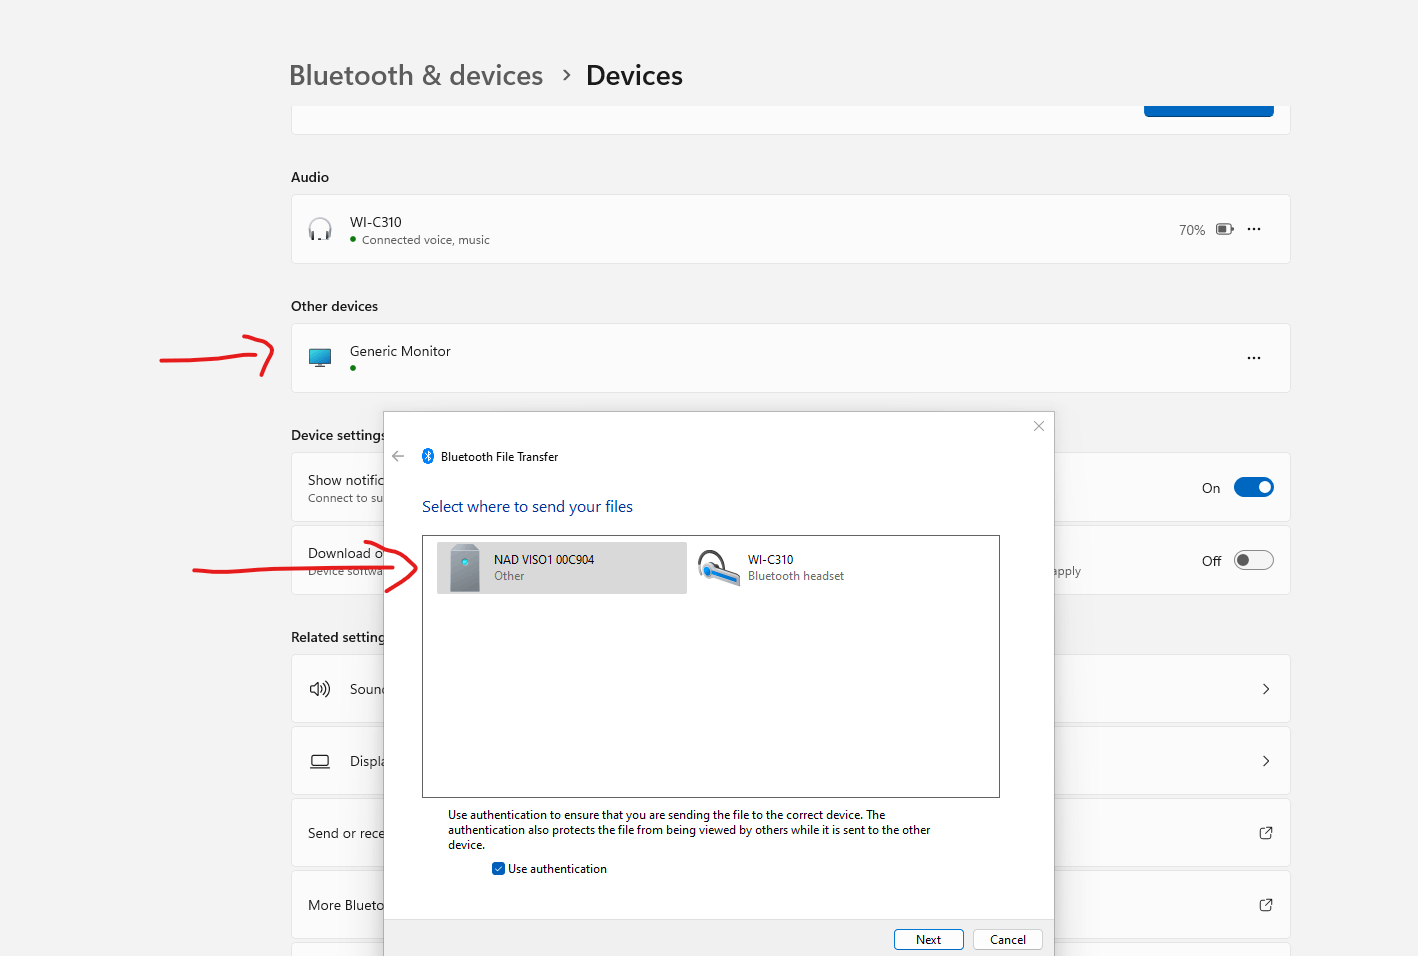This screenshot has width=1418, height=956.
Task: Click the Generic Monitor label
Action: click(x=400, y=351)
